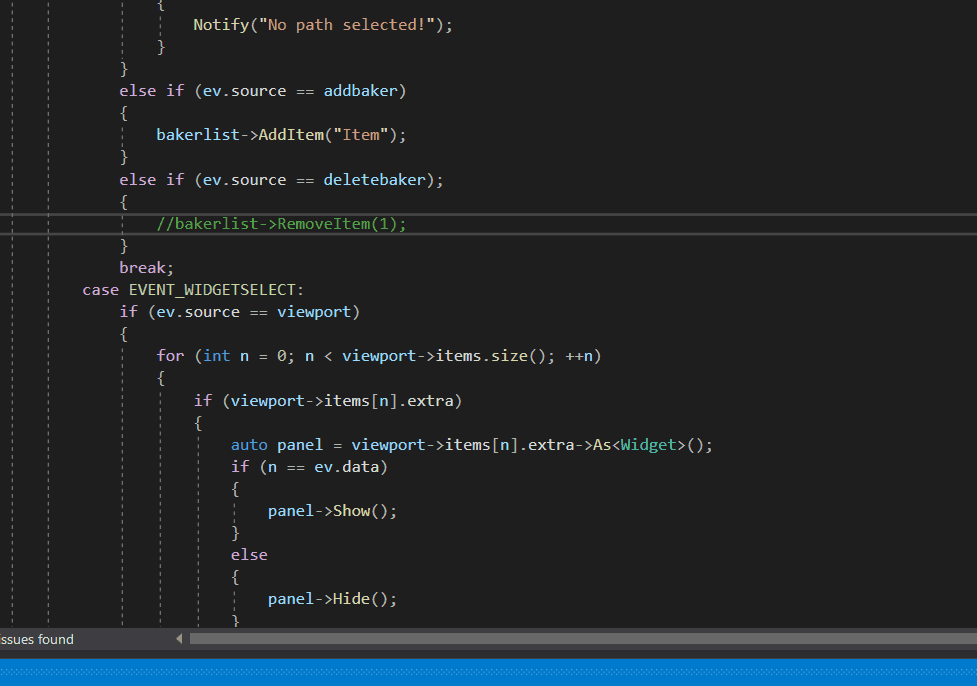977x686 pixels.
Task: Click the auto keyword
Action: 249,445
